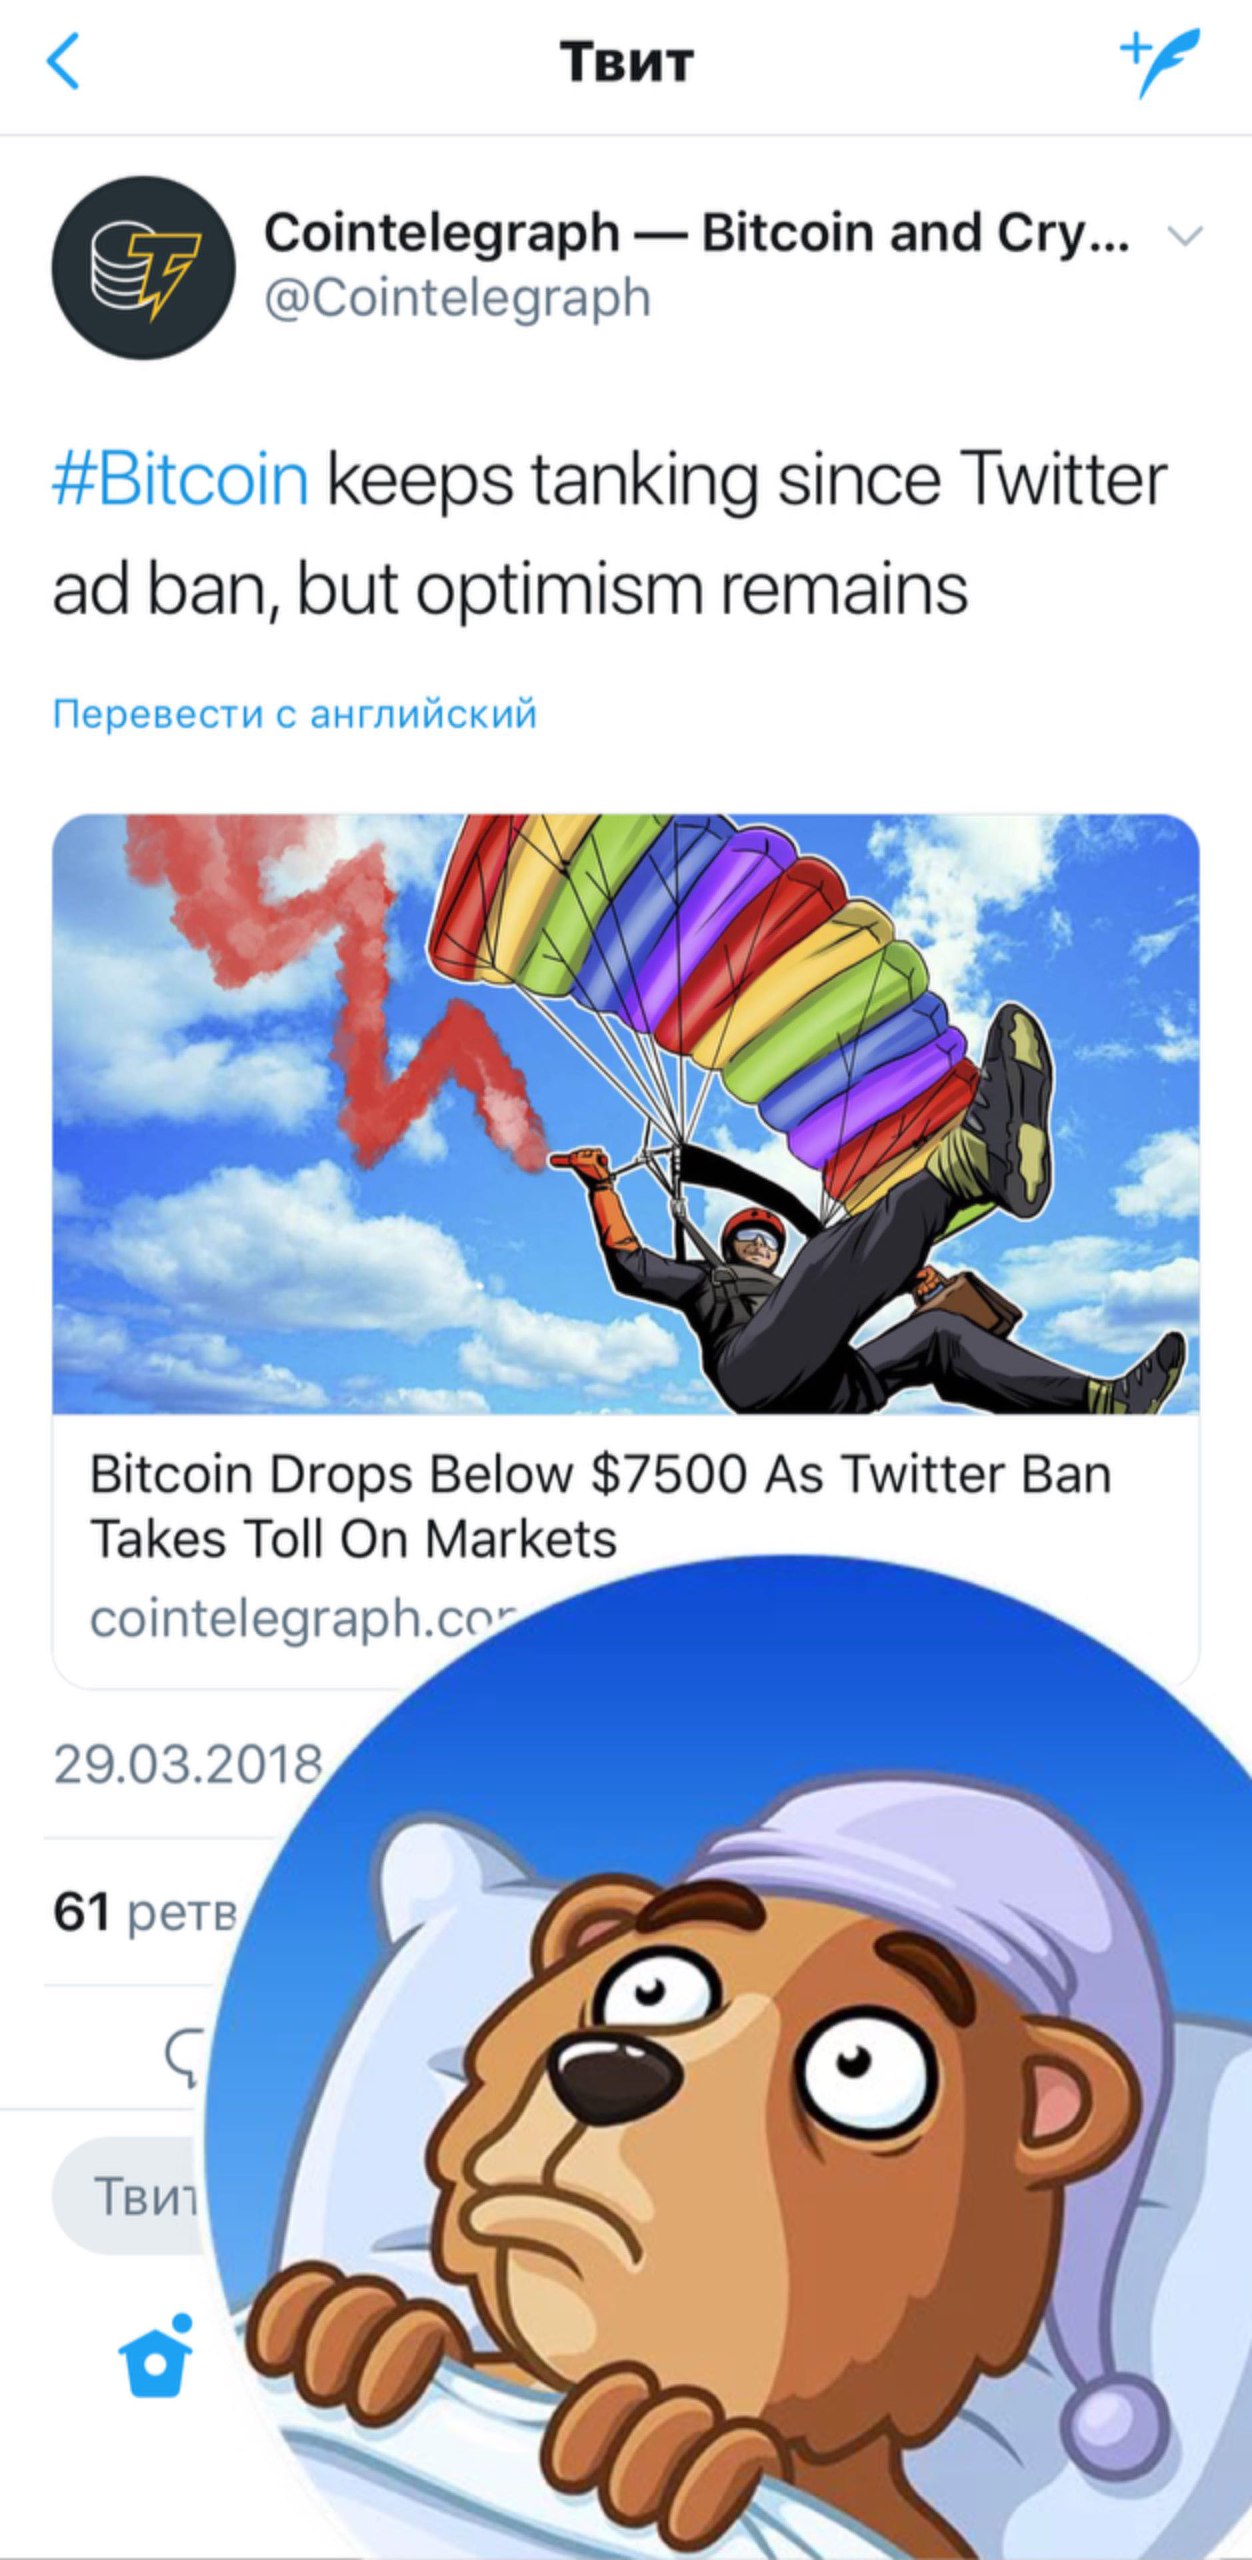Image resolution: width=1252 pixels, height=2560 pixels.
Task: View the 61 retweets list
Action: point(145,1913)
